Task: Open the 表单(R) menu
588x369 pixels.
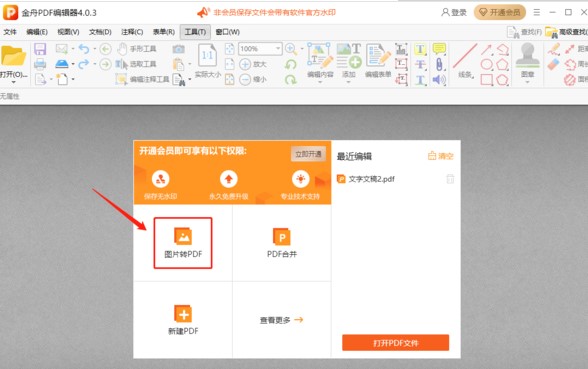Action: 164,32
